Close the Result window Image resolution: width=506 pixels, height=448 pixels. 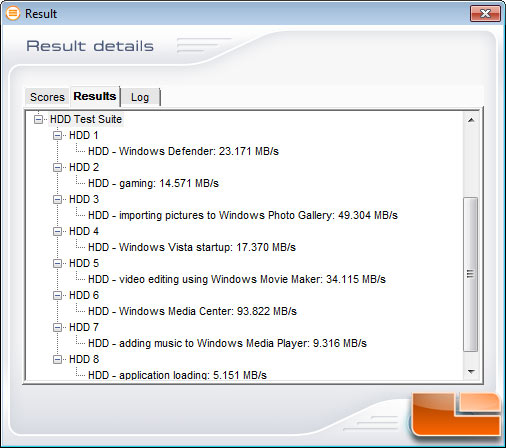(485, 14)
